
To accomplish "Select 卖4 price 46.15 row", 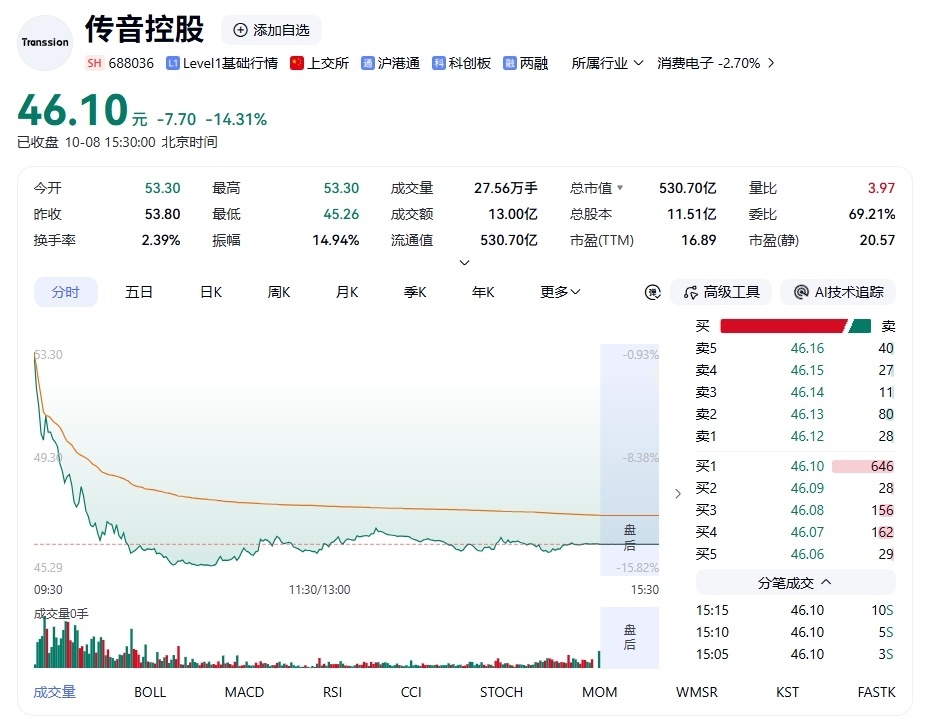I will click(x=795, y=370).
